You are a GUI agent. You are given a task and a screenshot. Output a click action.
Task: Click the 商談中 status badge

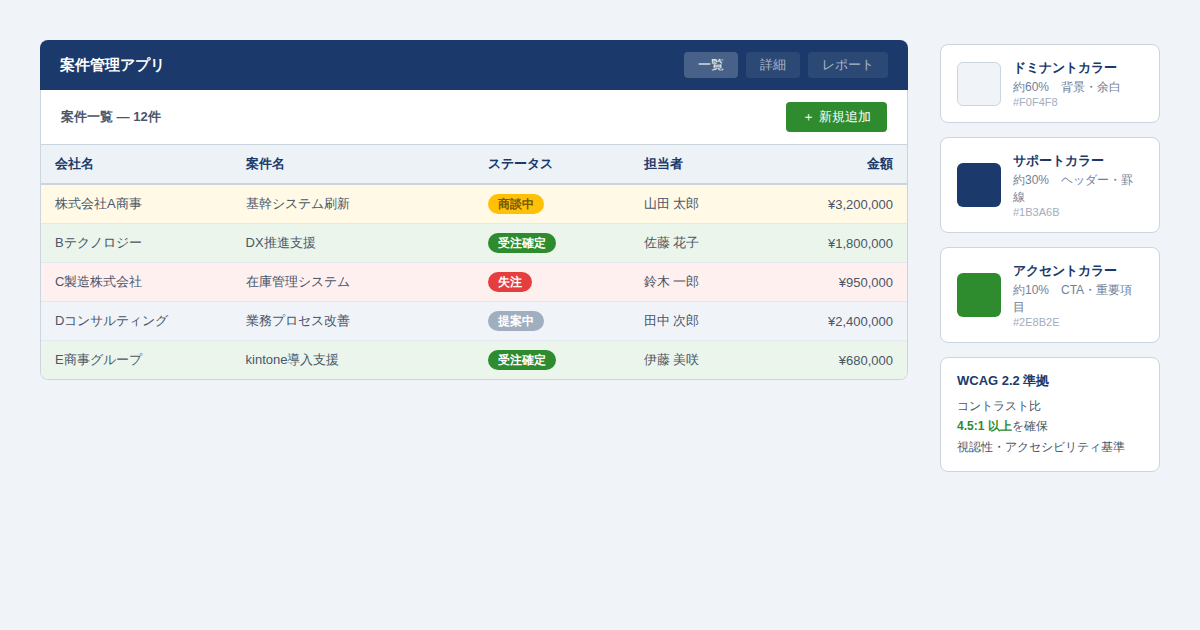coord(516,204)
